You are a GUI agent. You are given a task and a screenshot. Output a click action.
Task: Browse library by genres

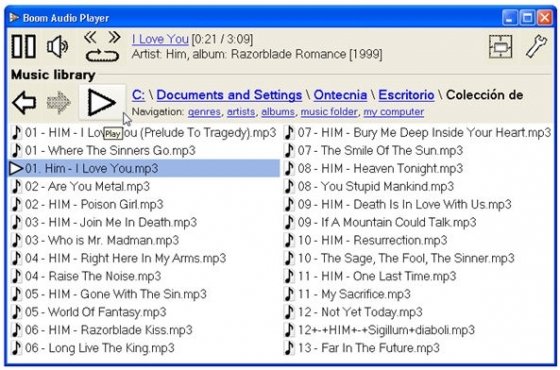pyautogui.click(x=204, y=112)
